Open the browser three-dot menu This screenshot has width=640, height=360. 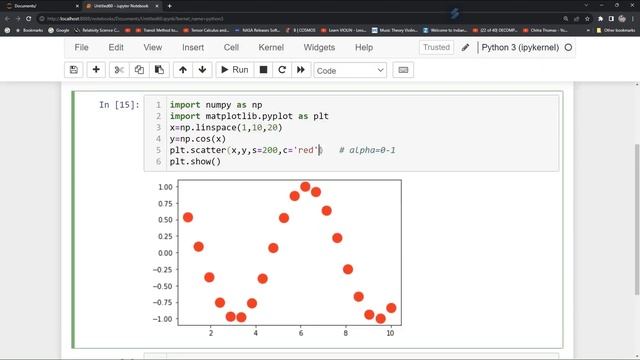634,19
